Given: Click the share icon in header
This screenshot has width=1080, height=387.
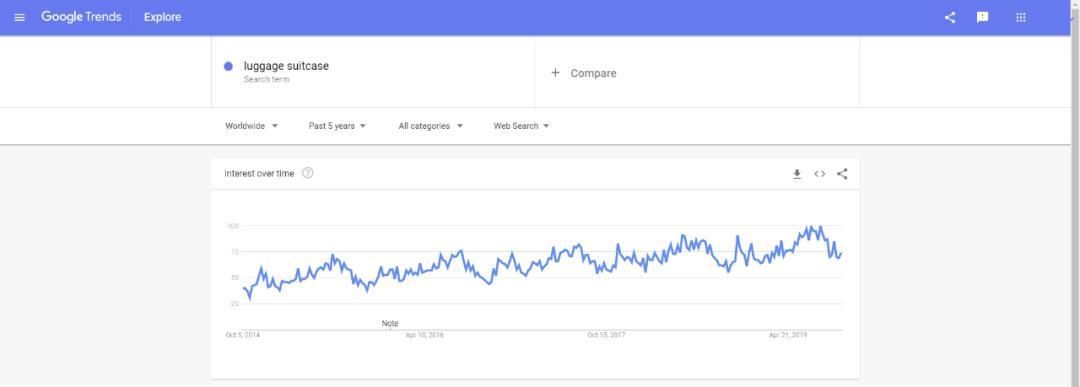Looking at the screenshot, I should click(950, 17).
